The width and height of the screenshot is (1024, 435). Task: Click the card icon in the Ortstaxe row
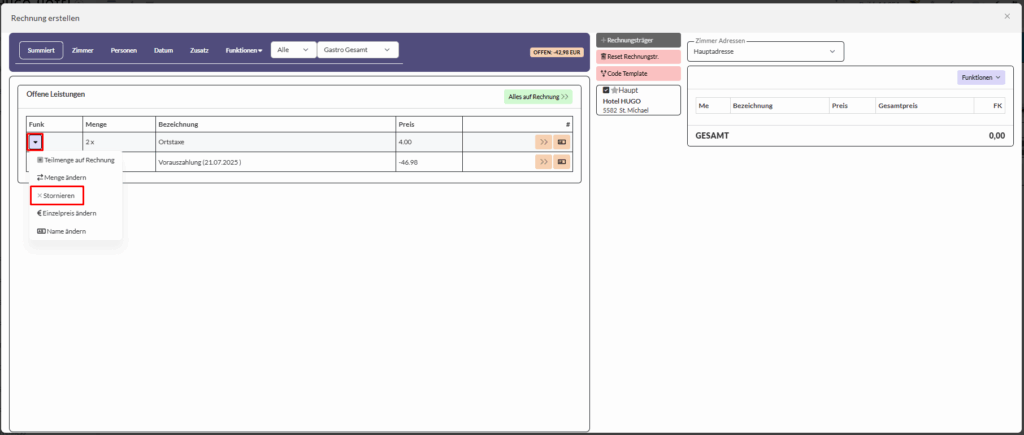pyautogui.click(x=561, y=142)
